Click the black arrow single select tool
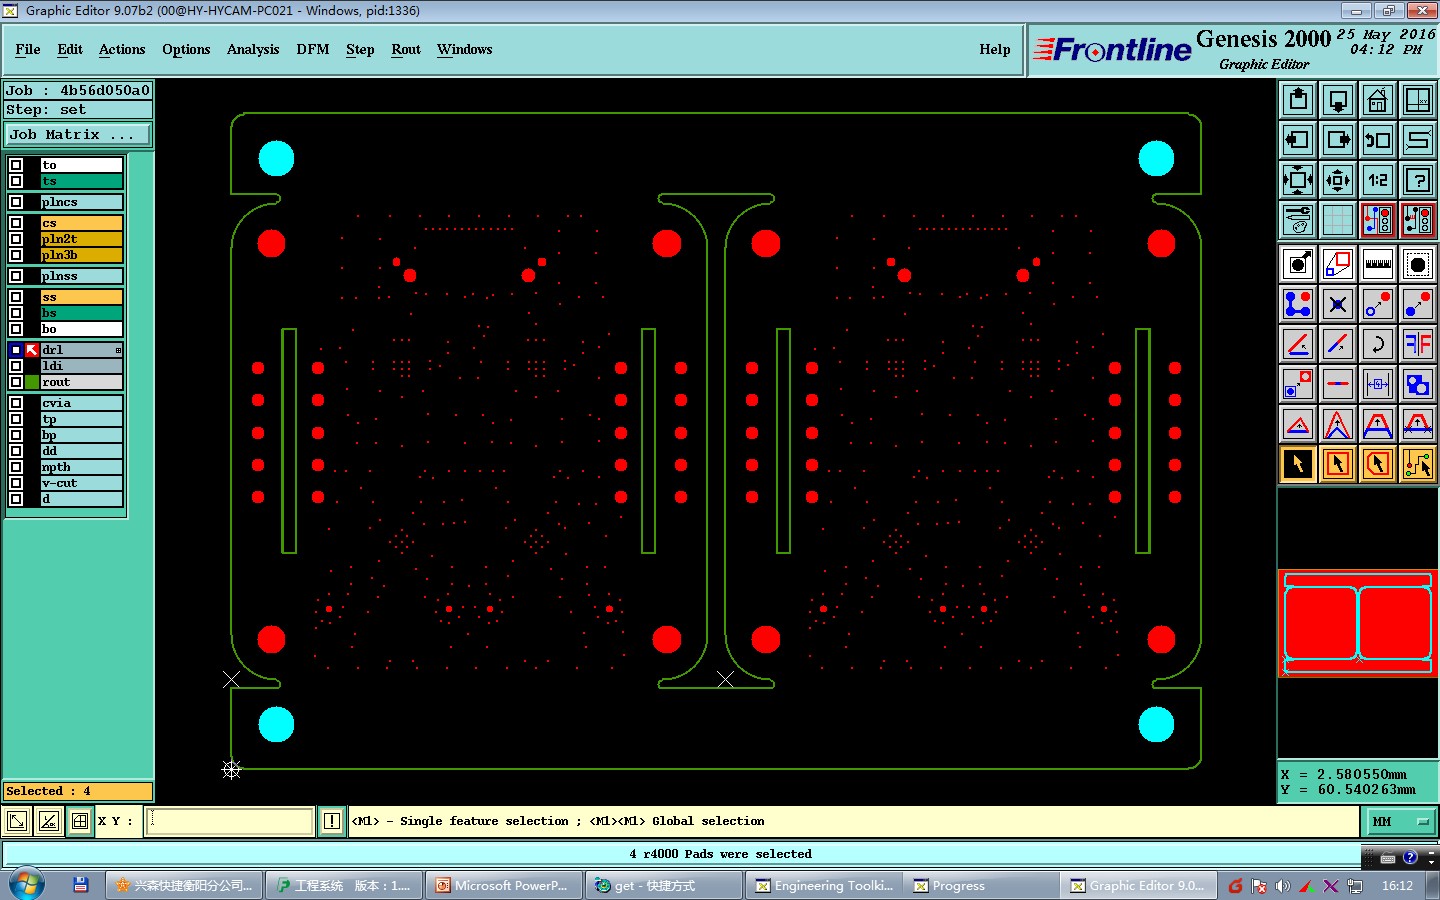Image resolution: width=1440 pixels, height=900 pixels. (1298, 464)
